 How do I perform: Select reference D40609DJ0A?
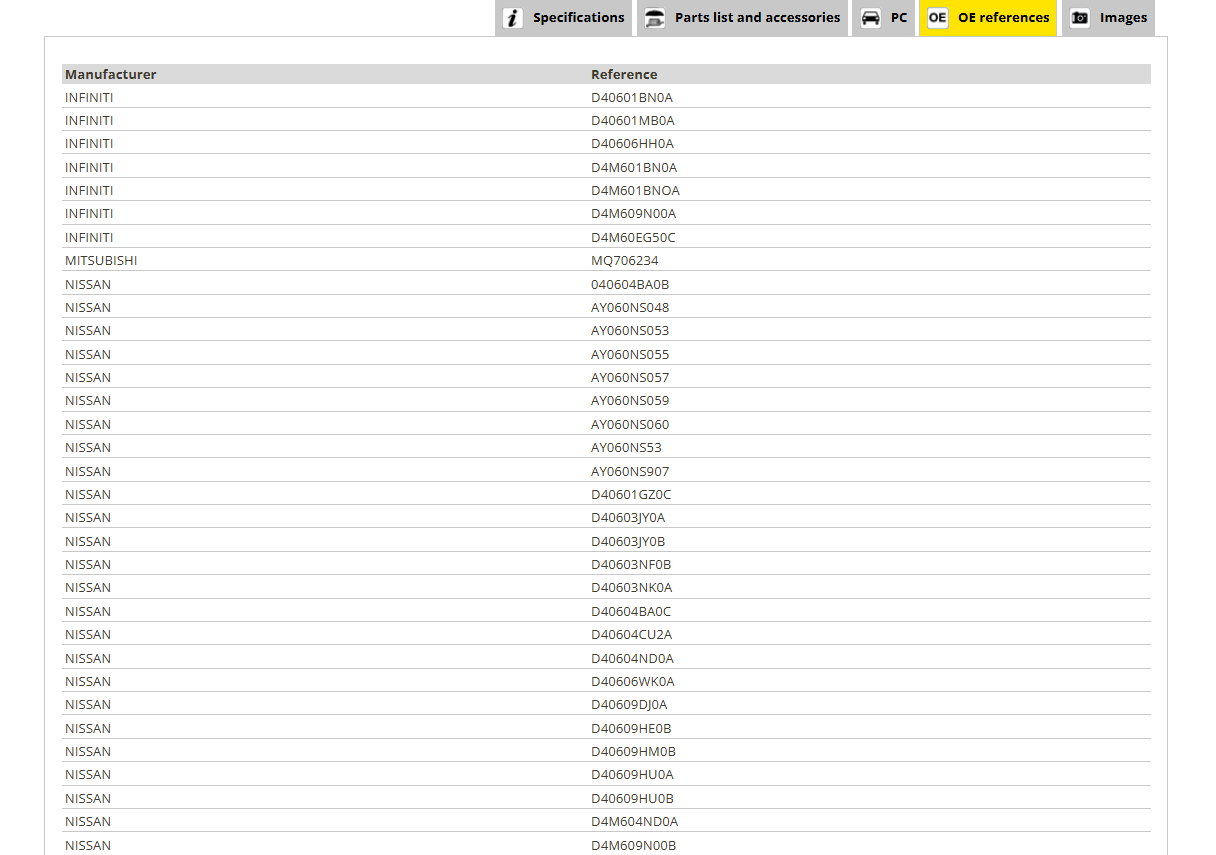click(629, 704)
